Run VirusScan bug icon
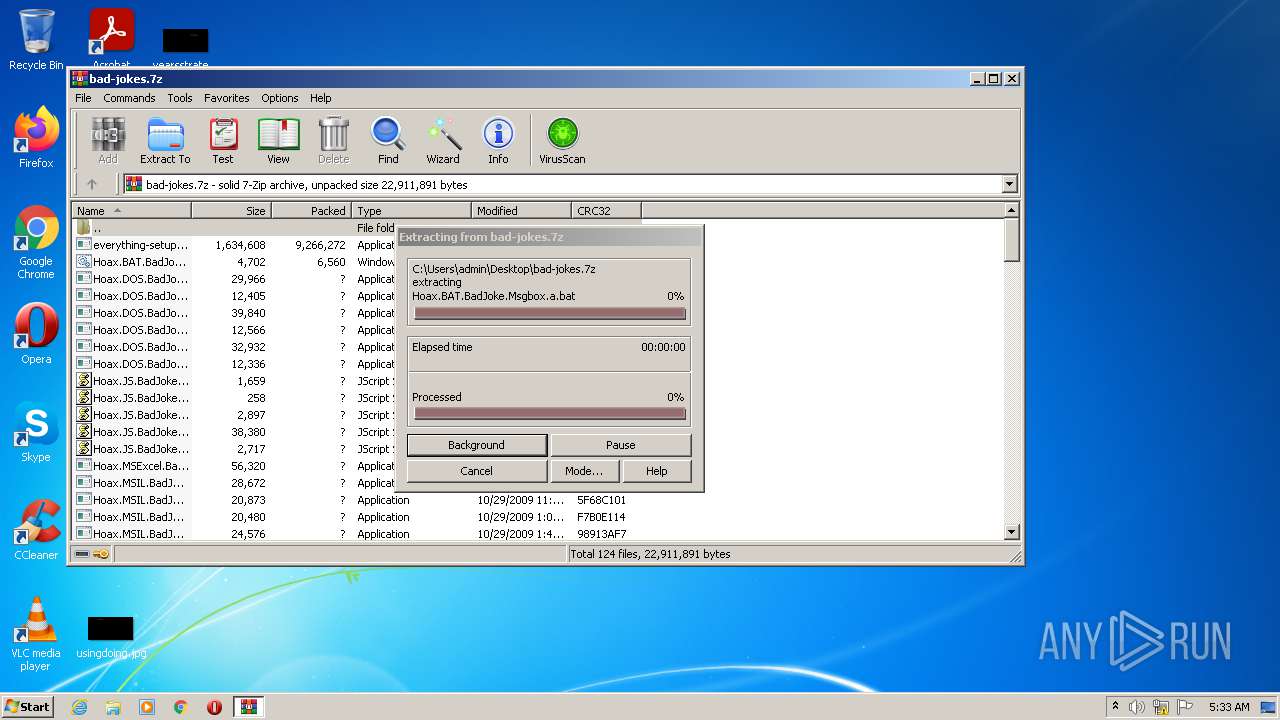Viewport: 1280px width, 720px height. click(562, 141)
